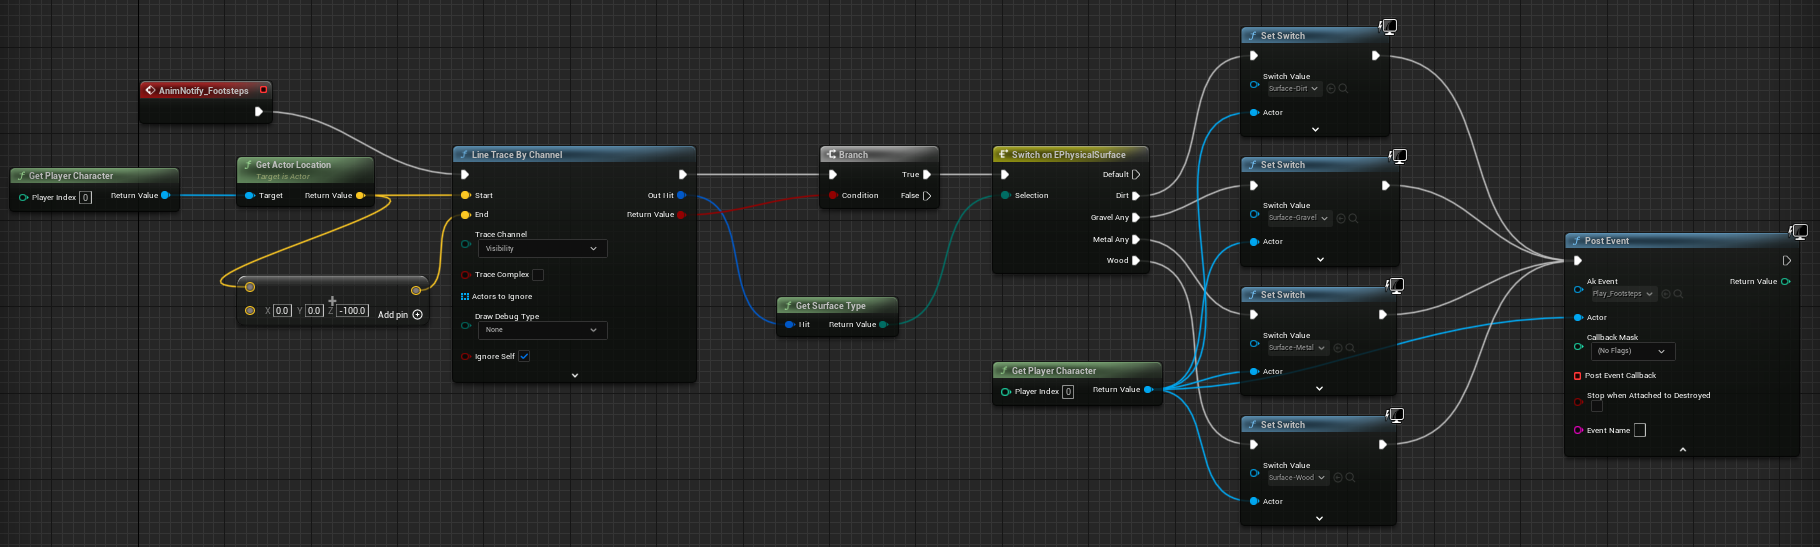Open the Surface-Dirt switch value dropdown
1820x547 pixels.
point(1295,89)
